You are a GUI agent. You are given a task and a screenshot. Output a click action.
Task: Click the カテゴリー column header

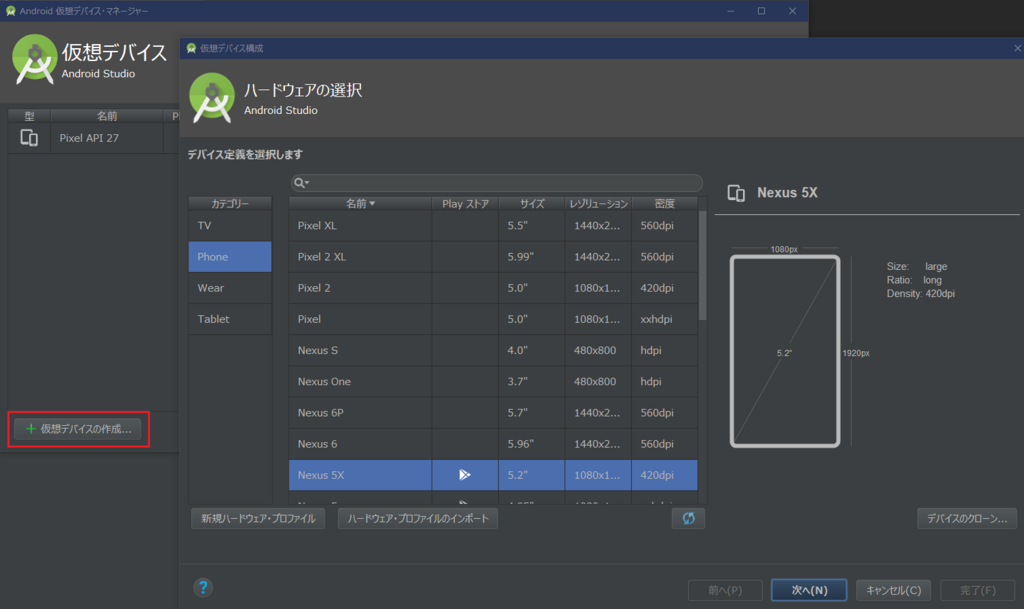click(x=230, y=204)
